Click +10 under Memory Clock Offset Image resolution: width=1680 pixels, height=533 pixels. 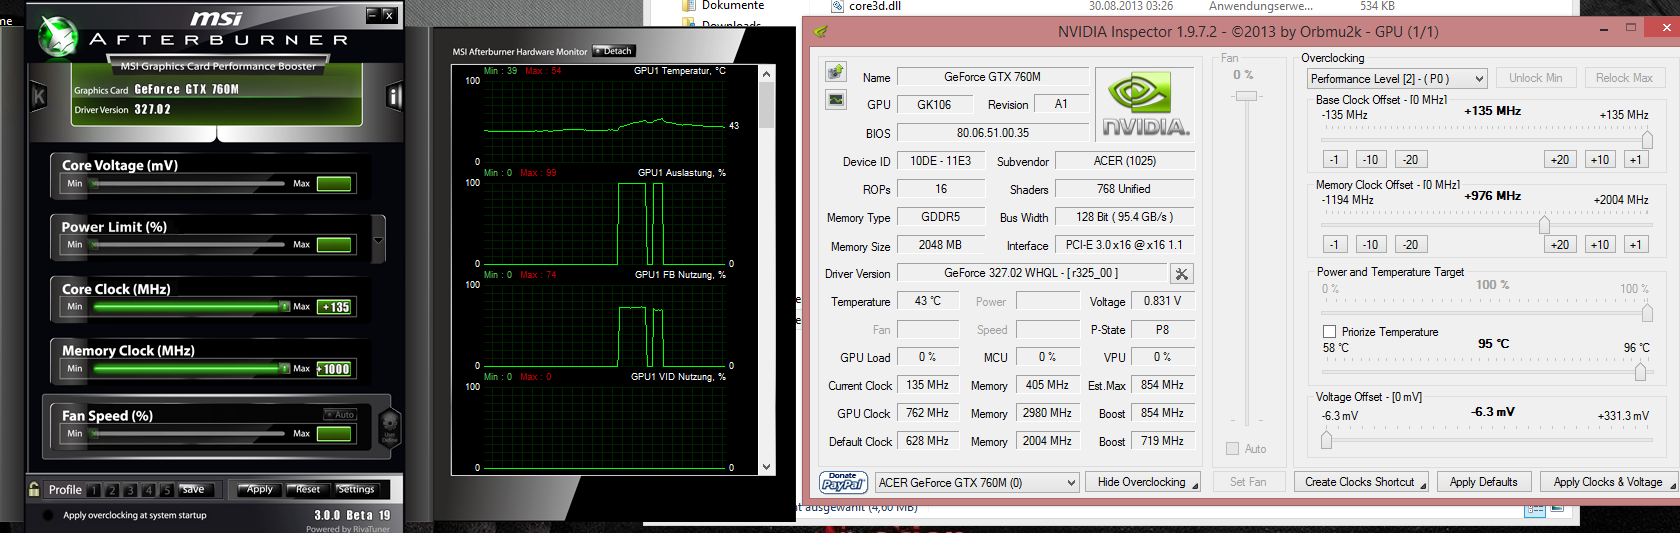click(x=1600, y=244)
